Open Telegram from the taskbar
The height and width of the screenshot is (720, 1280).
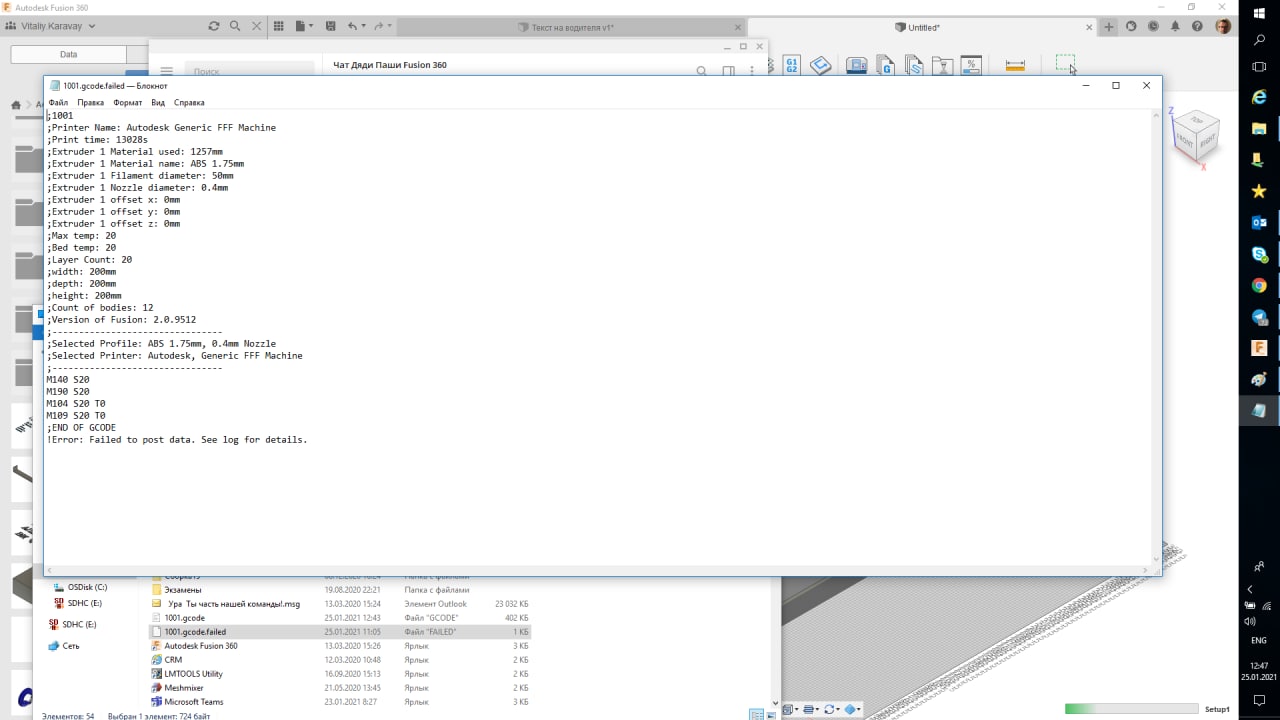[x=1259, y=317]
